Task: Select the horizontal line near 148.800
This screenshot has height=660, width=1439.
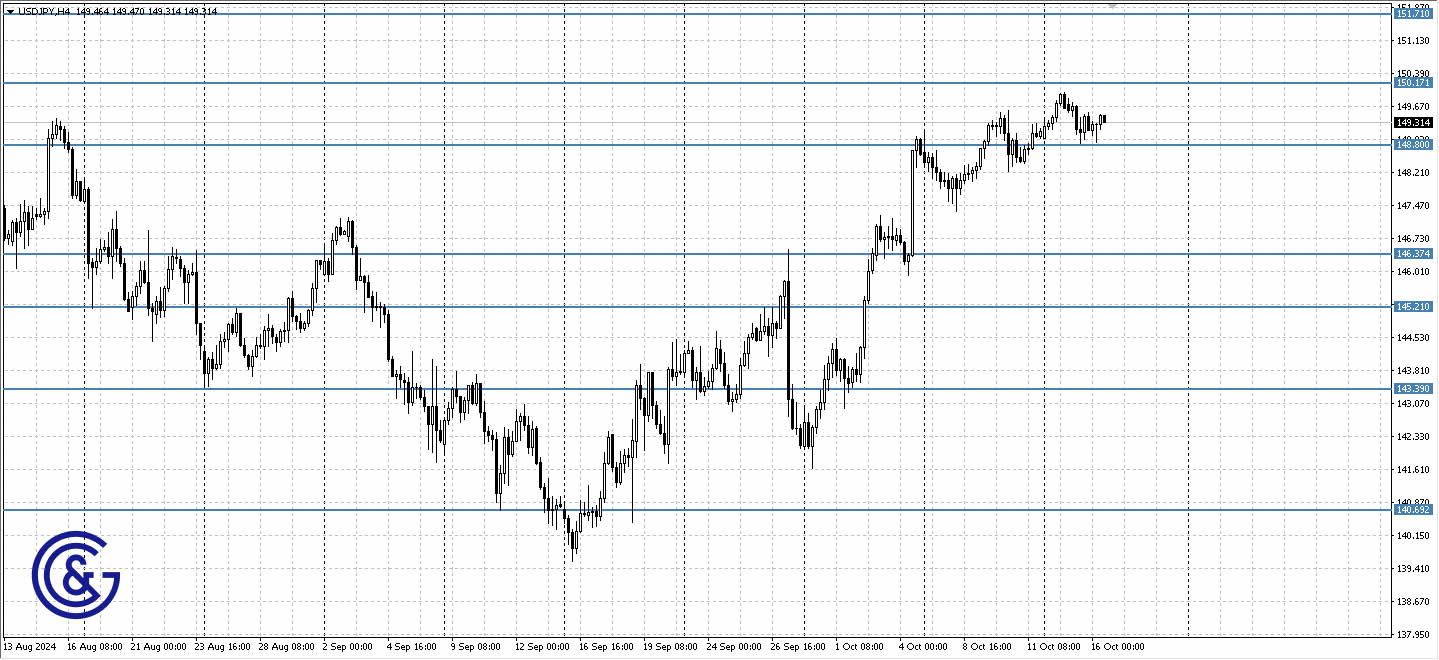Action: [x=600, y=145]
